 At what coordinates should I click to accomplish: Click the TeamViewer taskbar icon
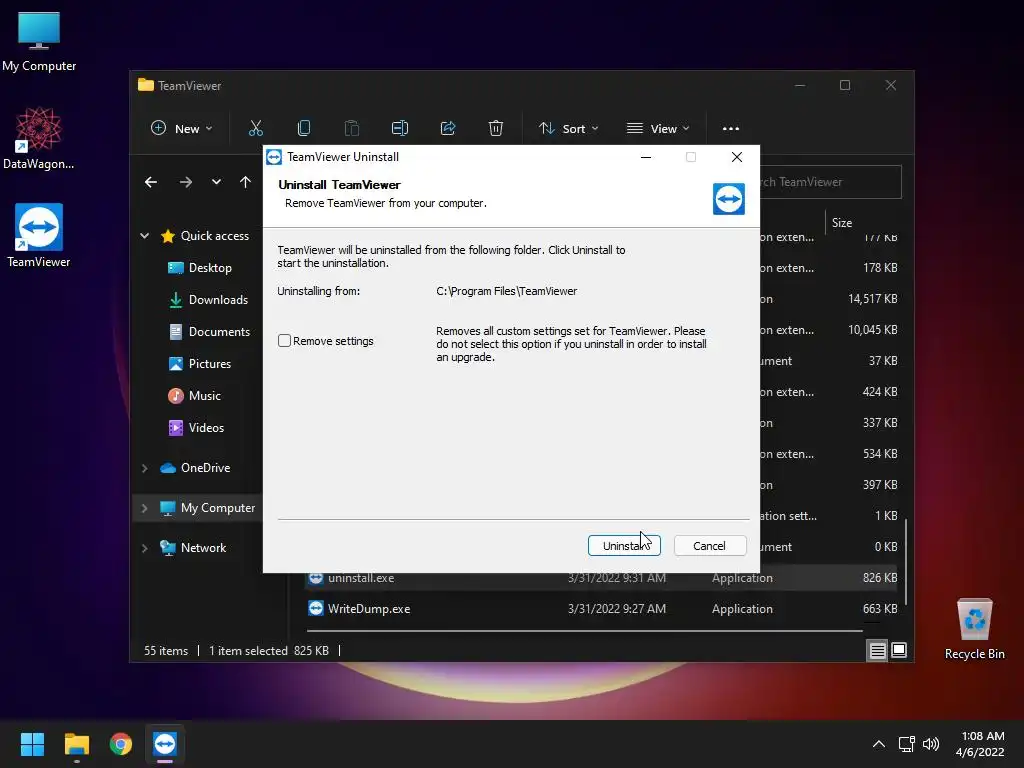click(165, 744)
